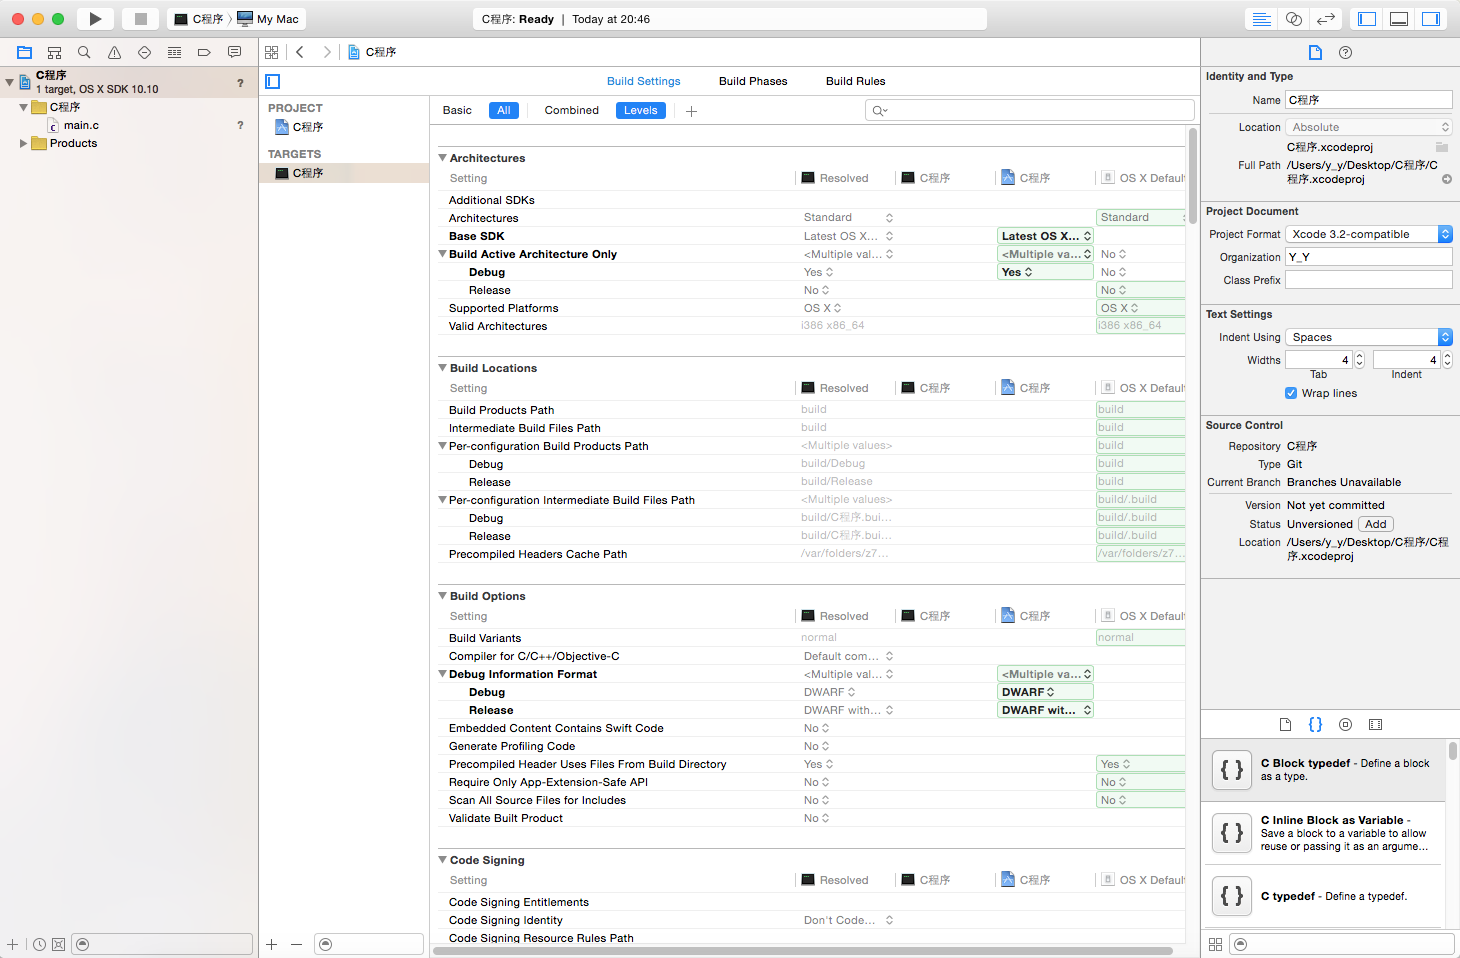1460x958 pixels.
Task: Expand the Products group
Action: [23, 143]
